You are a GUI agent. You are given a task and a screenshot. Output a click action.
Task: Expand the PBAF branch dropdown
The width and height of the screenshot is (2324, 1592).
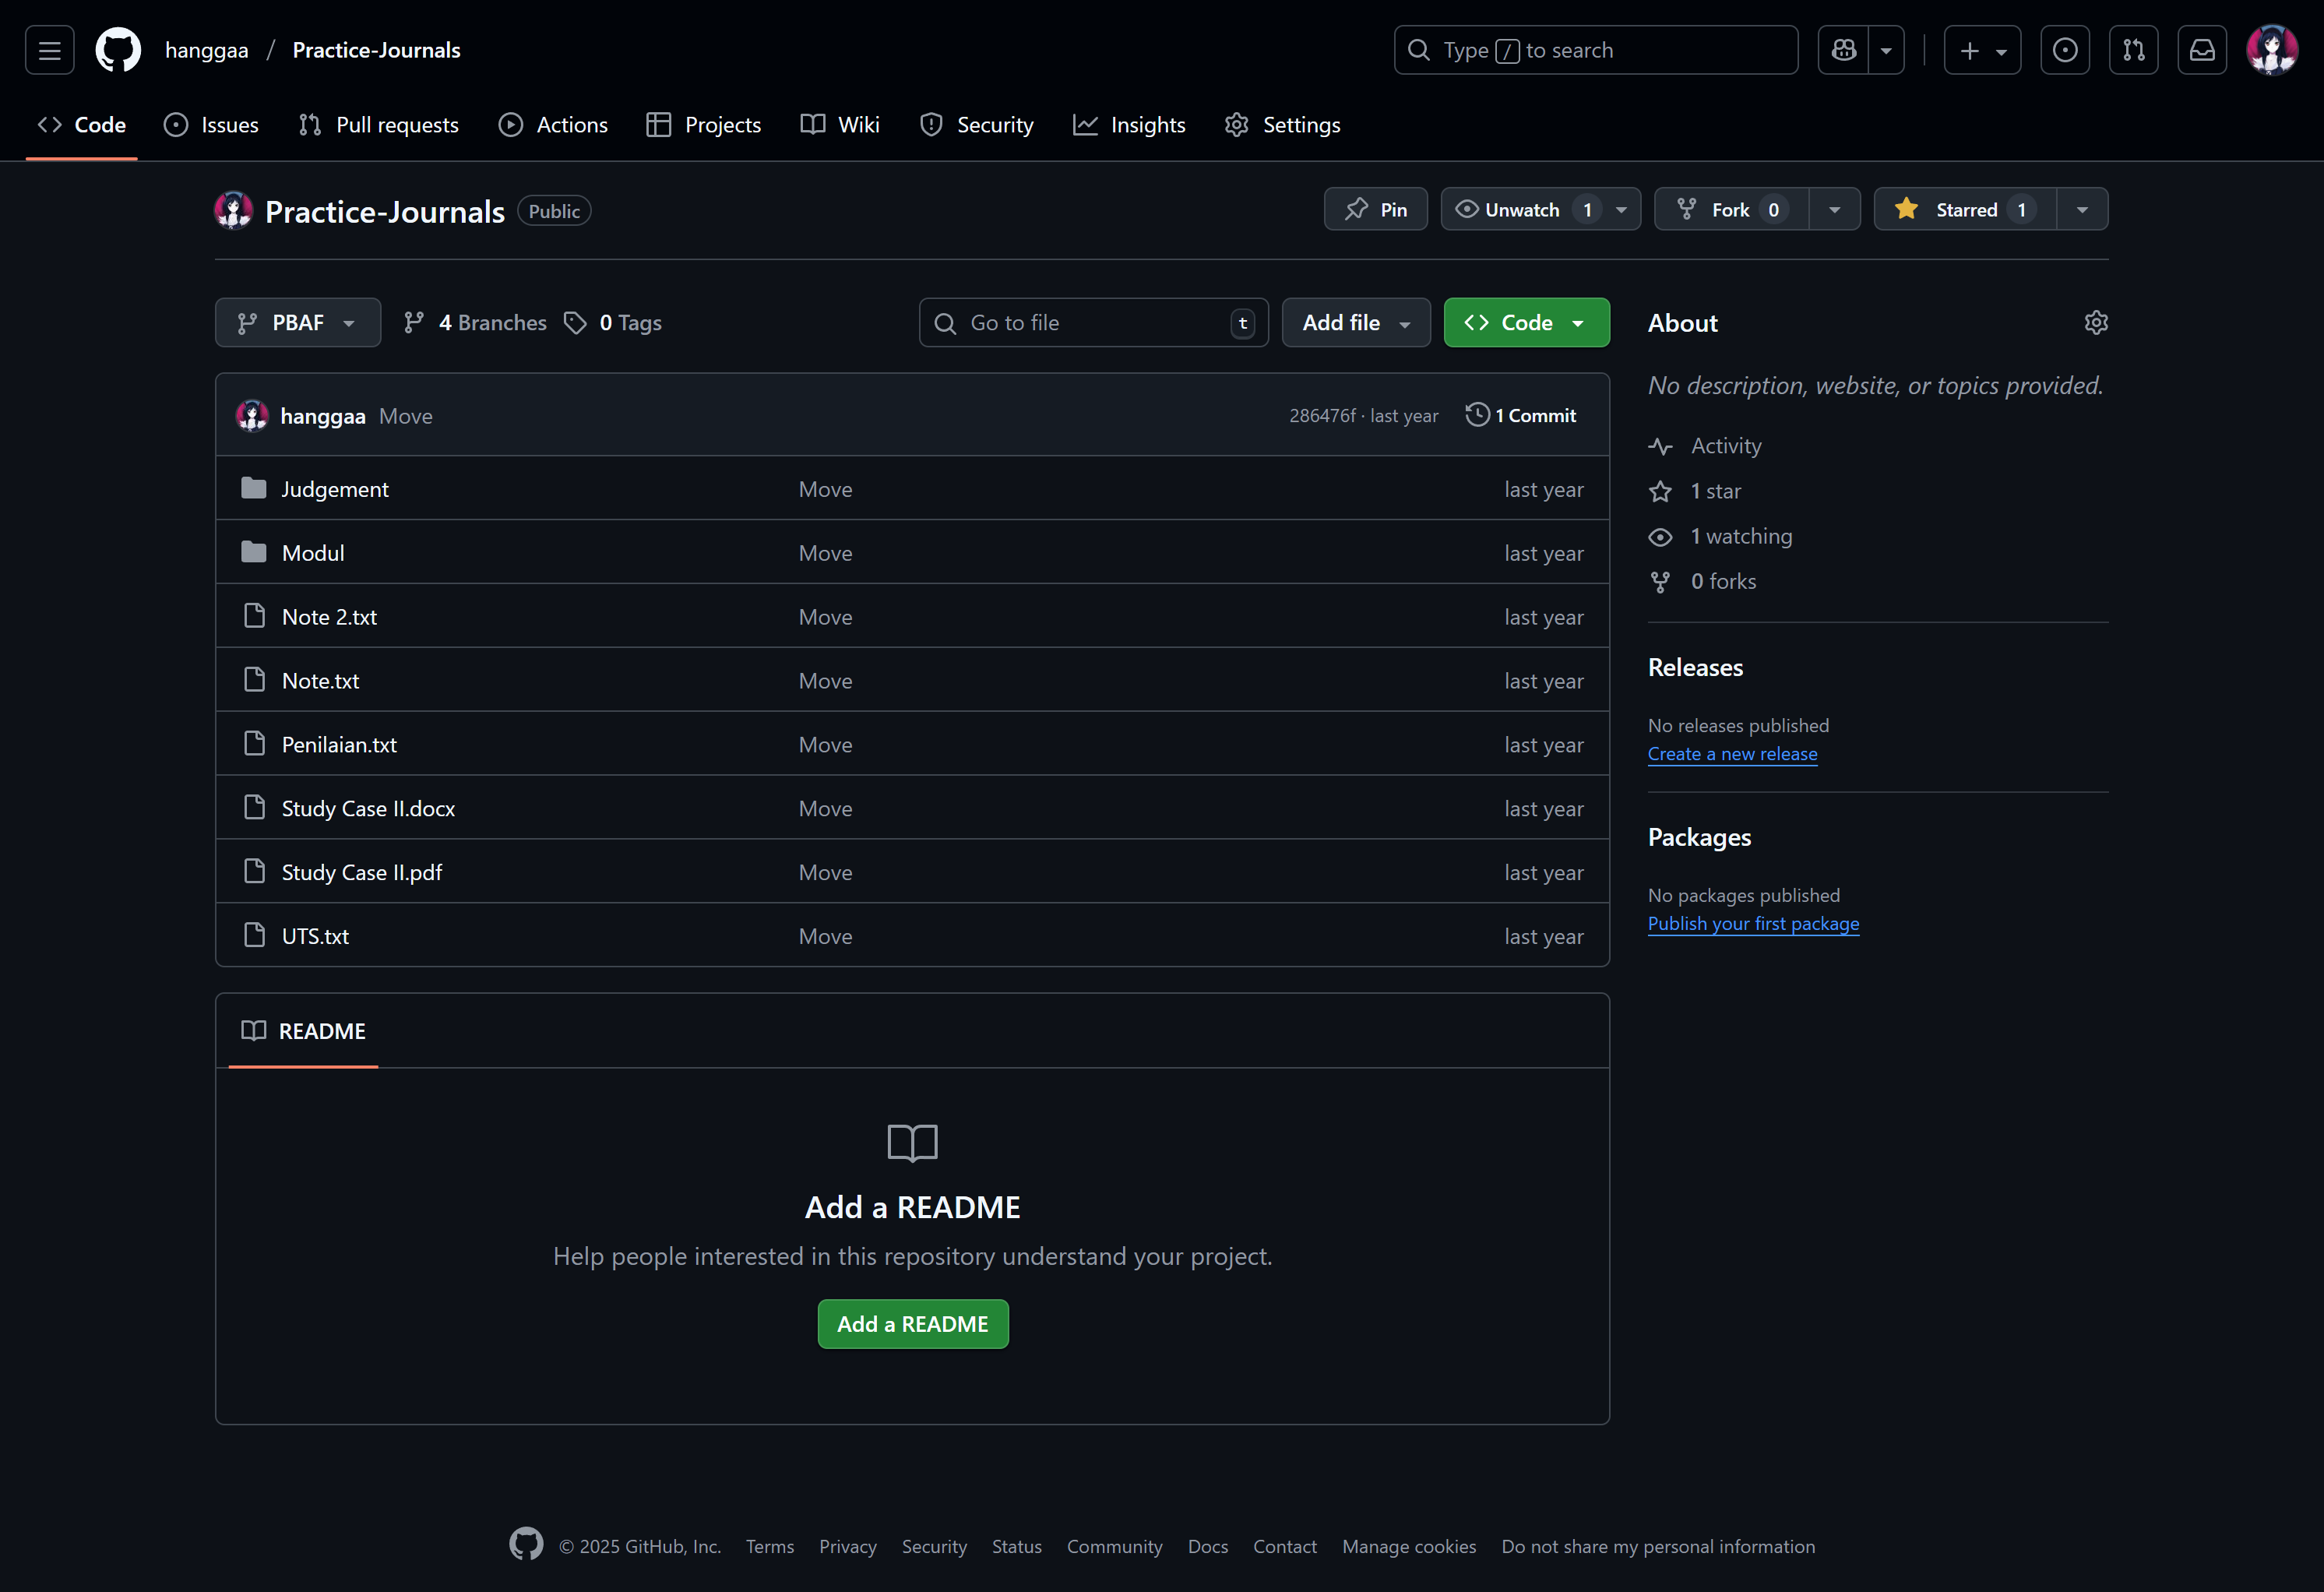(297, 322)
